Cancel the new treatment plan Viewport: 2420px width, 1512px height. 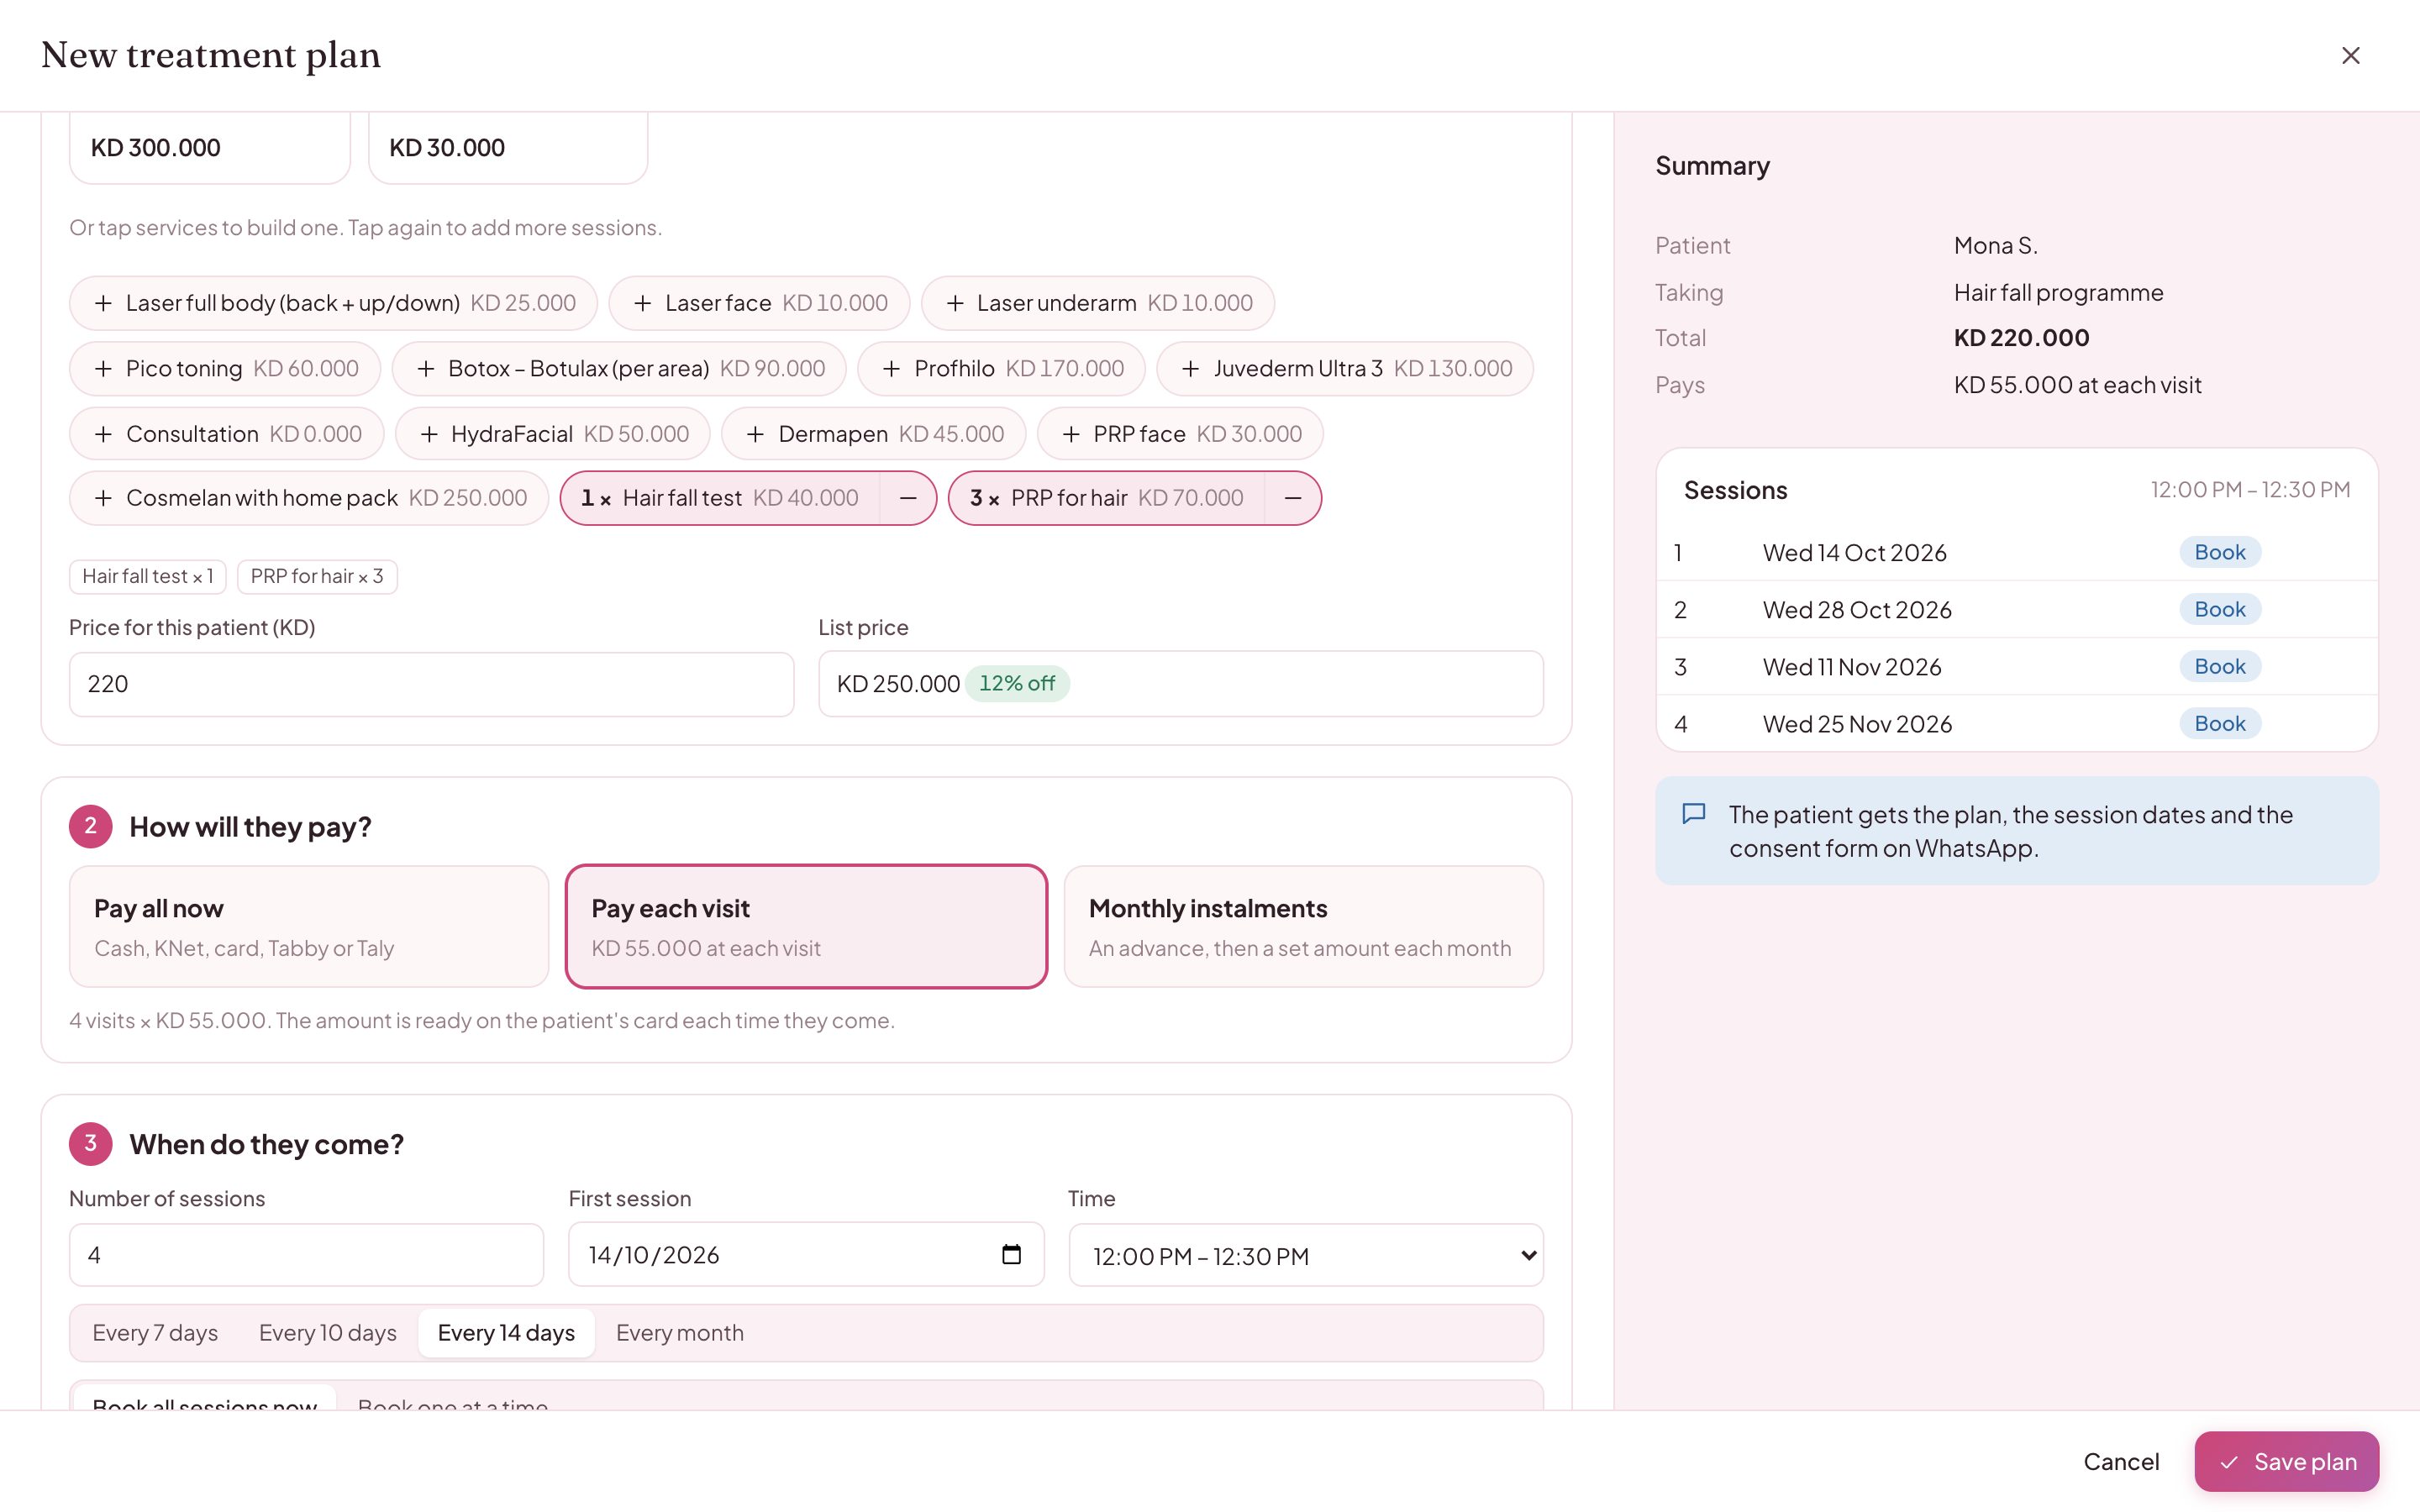[x=2121, y=1461]
